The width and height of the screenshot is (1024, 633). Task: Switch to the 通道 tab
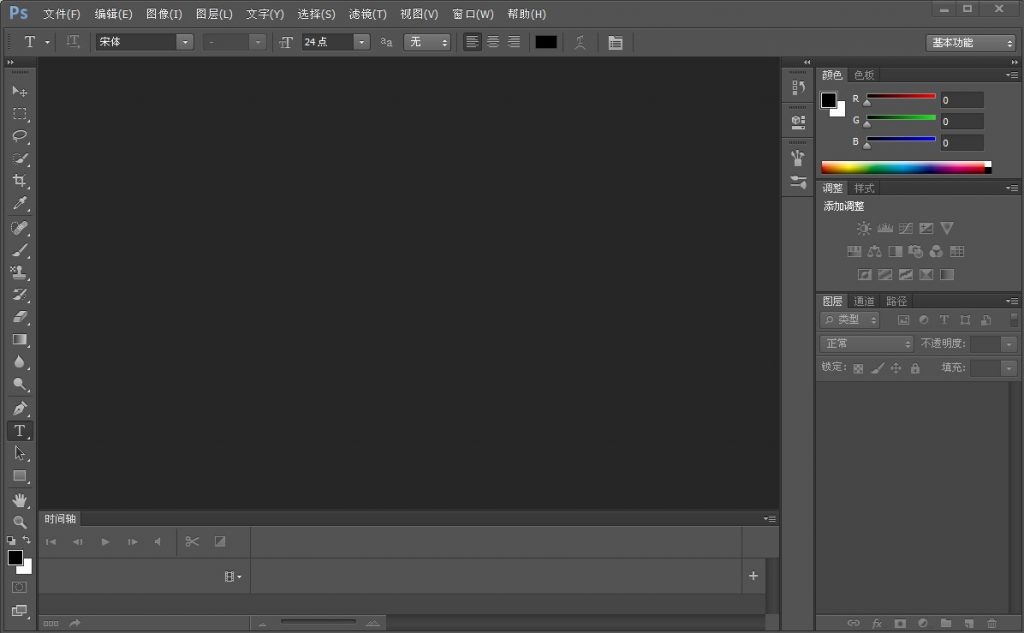click(864, 300)
